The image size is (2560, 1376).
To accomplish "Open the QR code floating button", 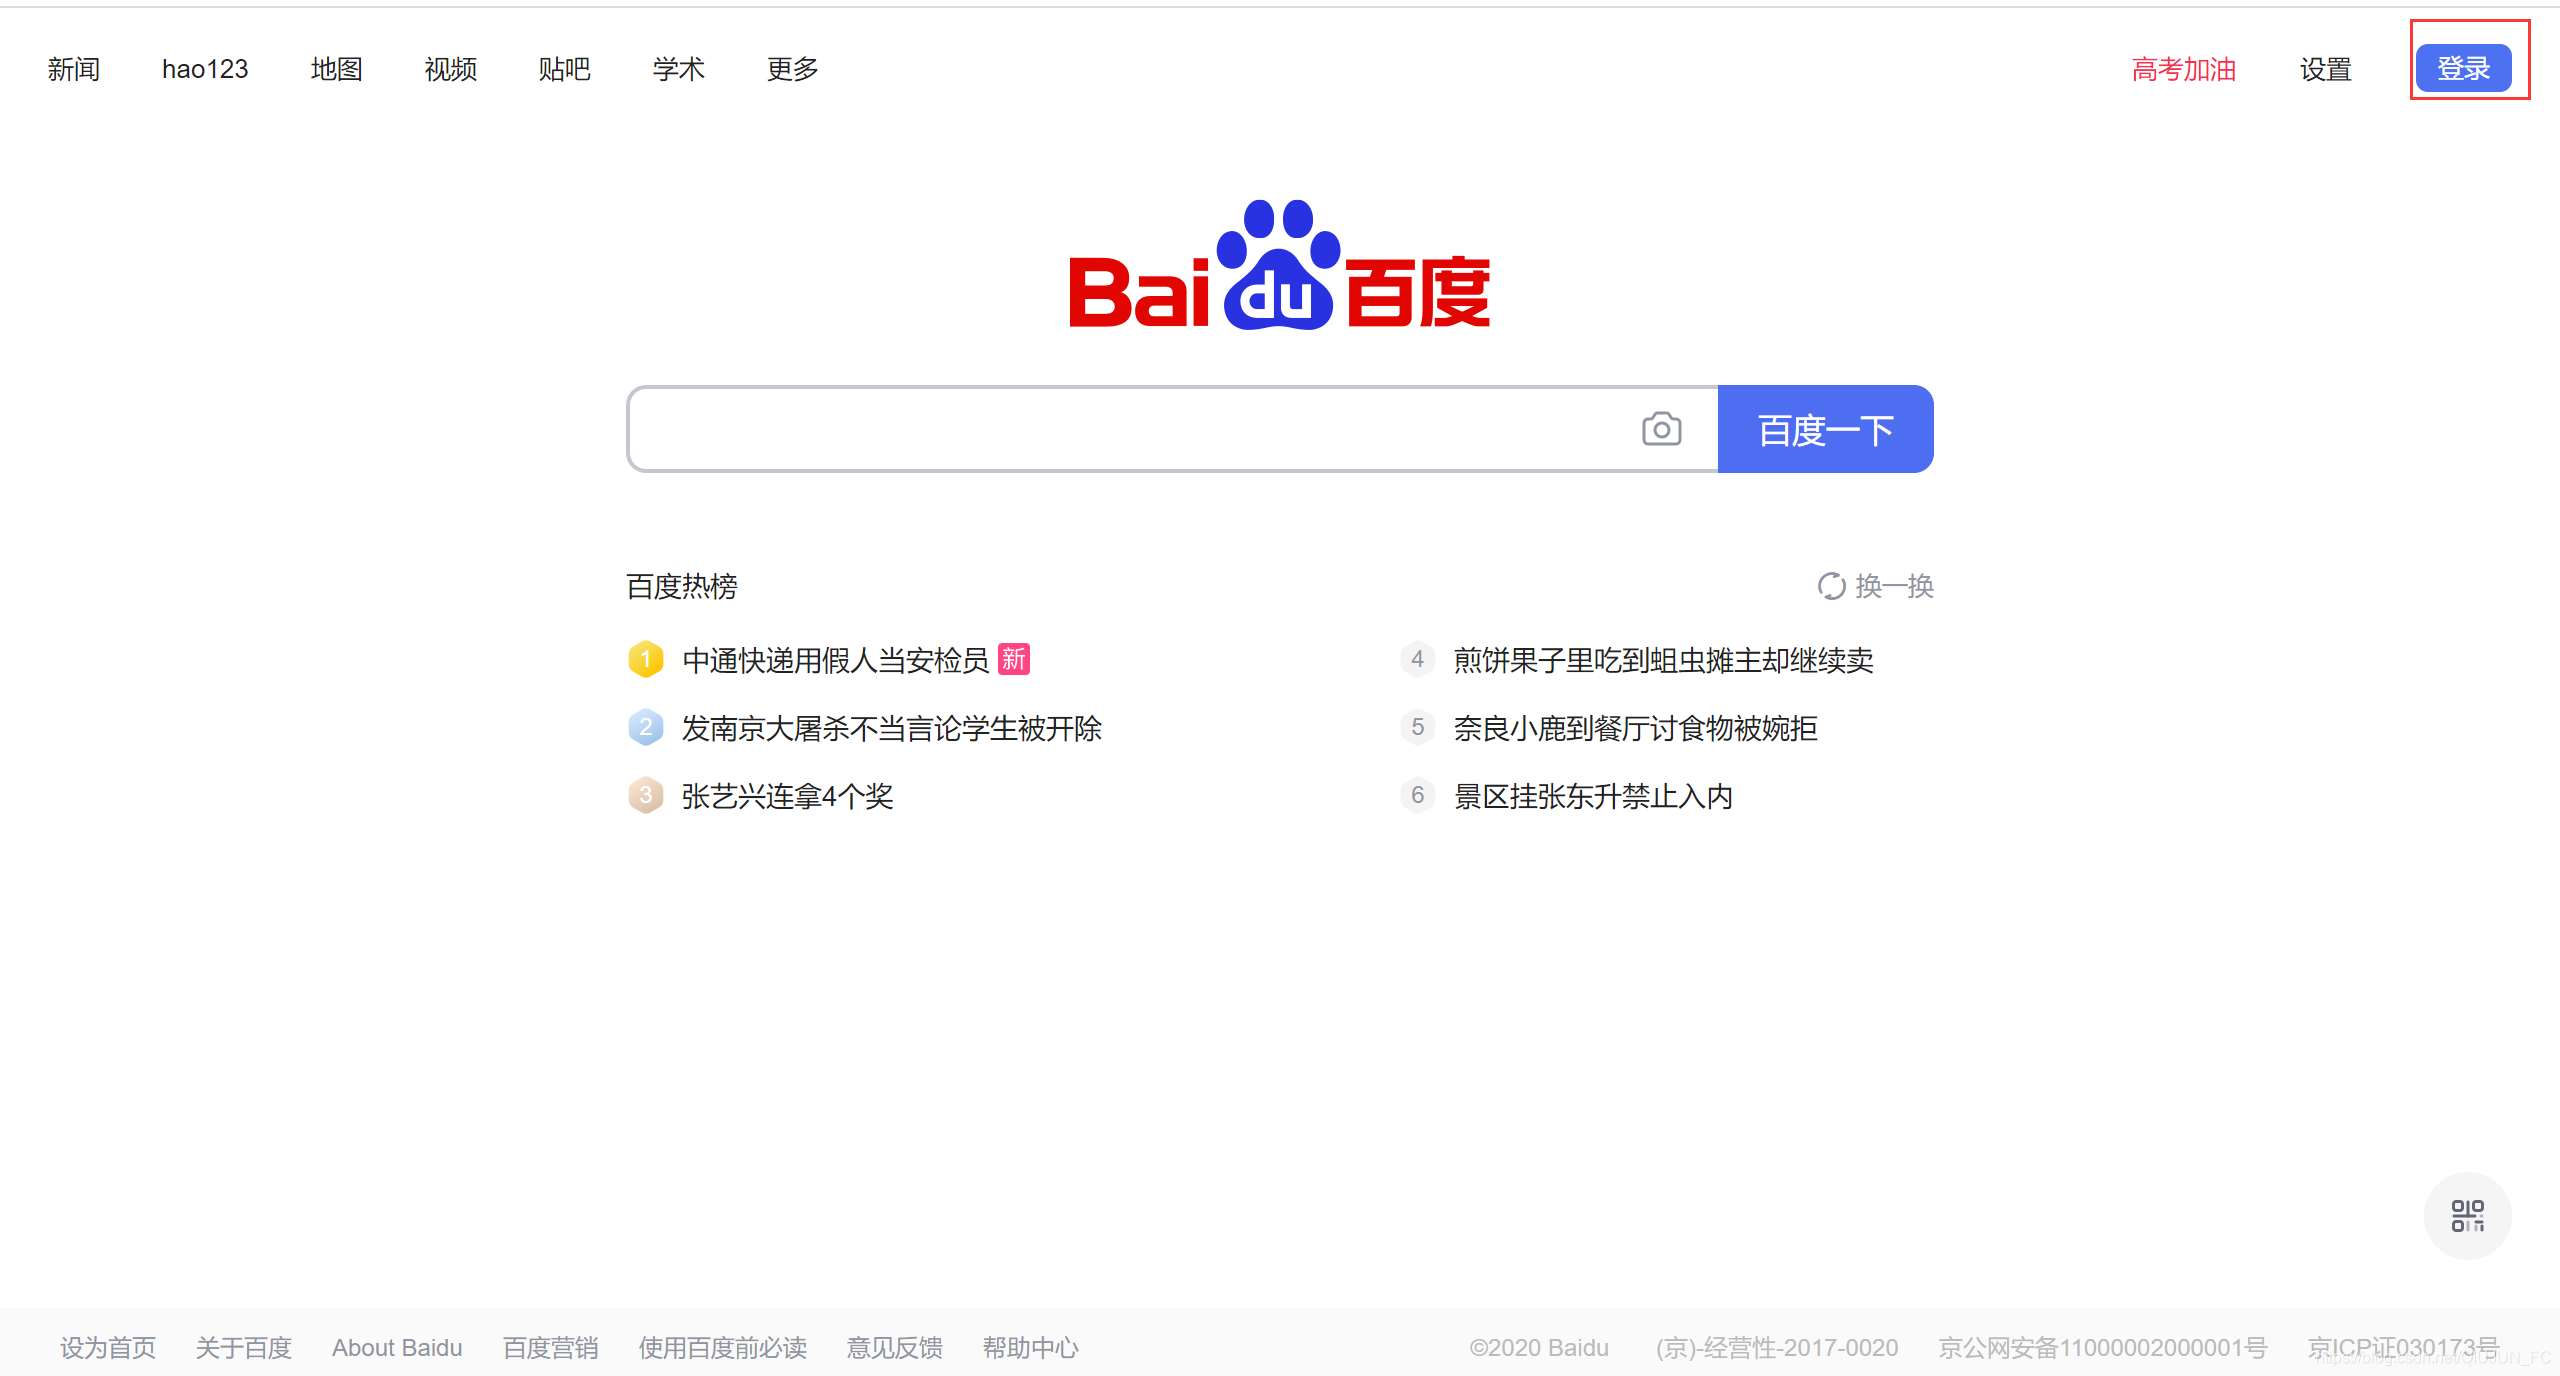I will (x=2467, y=1215).
